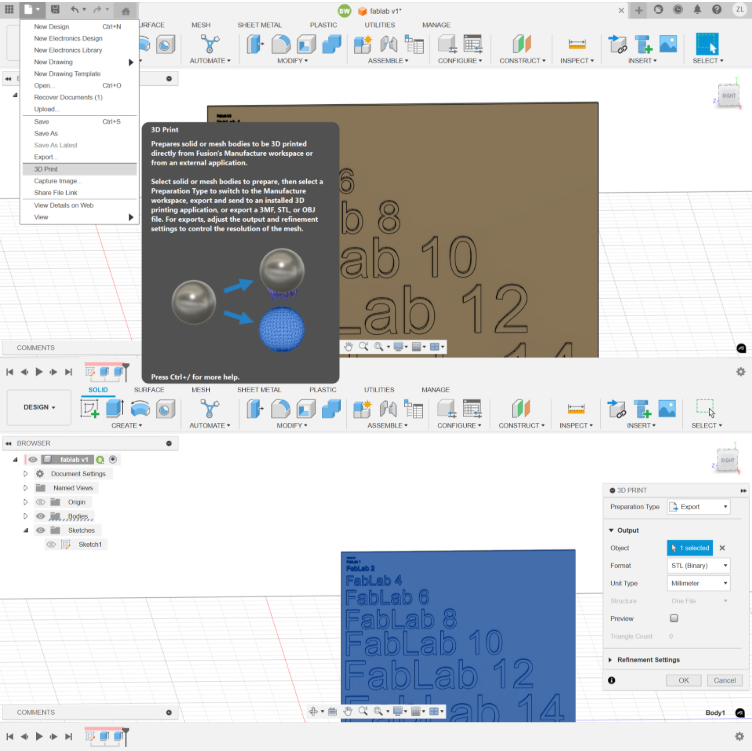Toggle visibility eye of Origin folder

coord(40,502)
